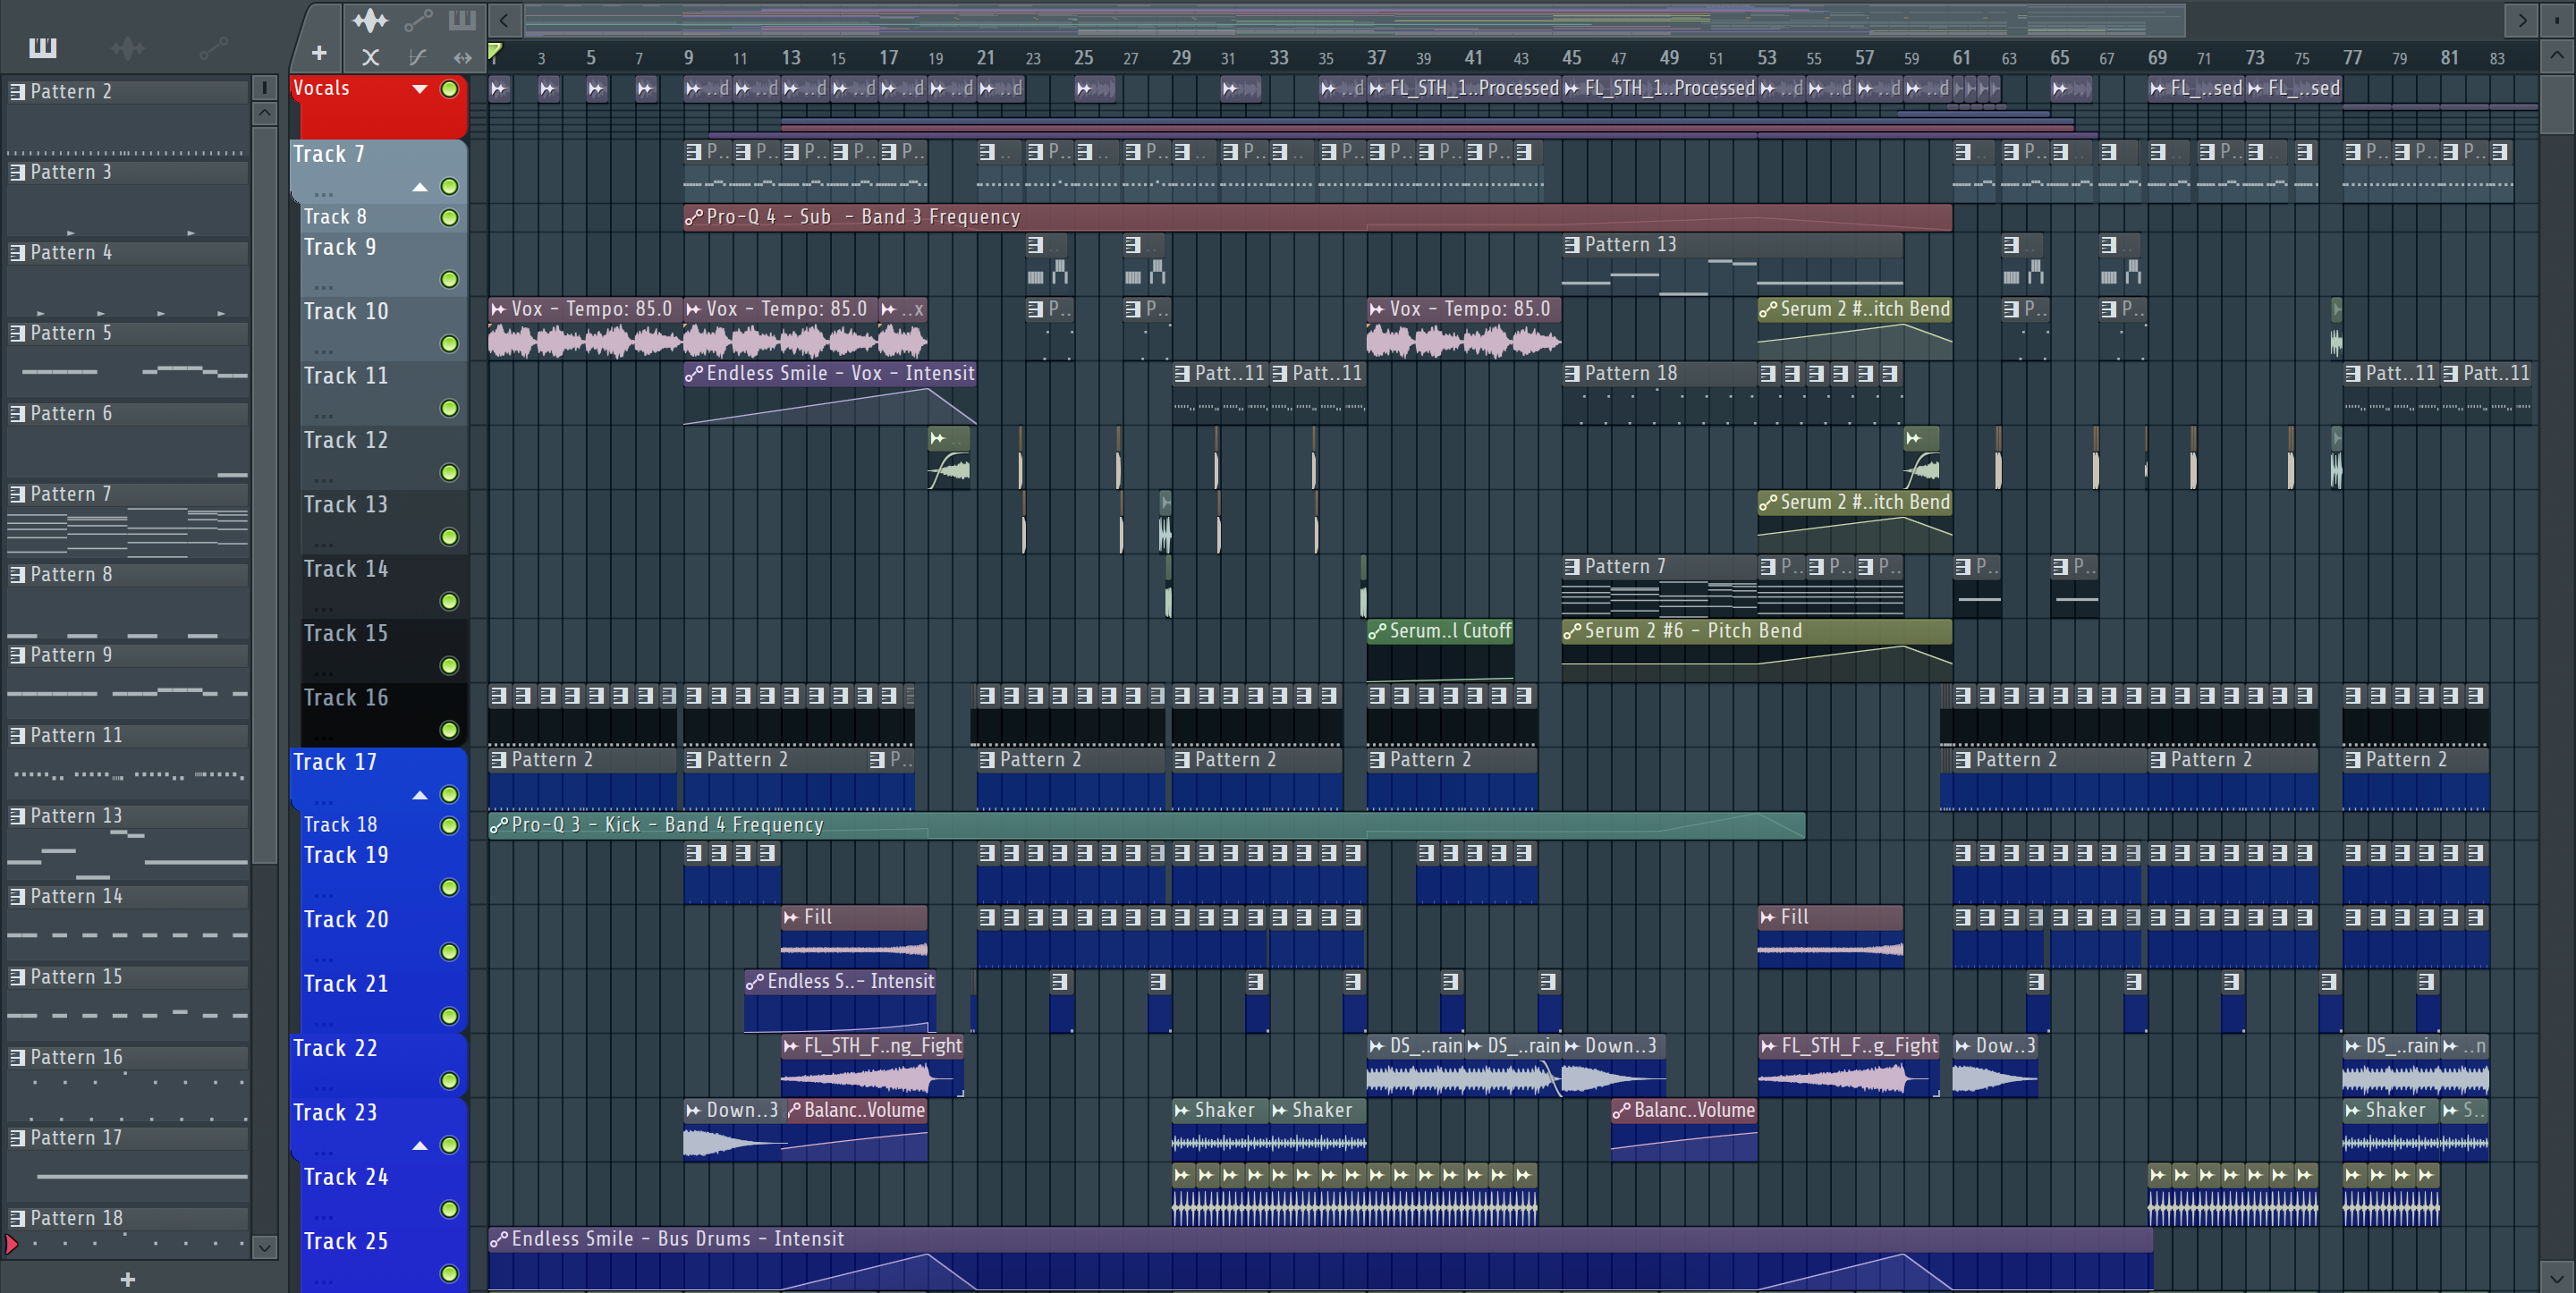Screen dimensions: 2576x1293
Task: Click the piano icon of Pattern 14 in picker
Action: [17, 896]
